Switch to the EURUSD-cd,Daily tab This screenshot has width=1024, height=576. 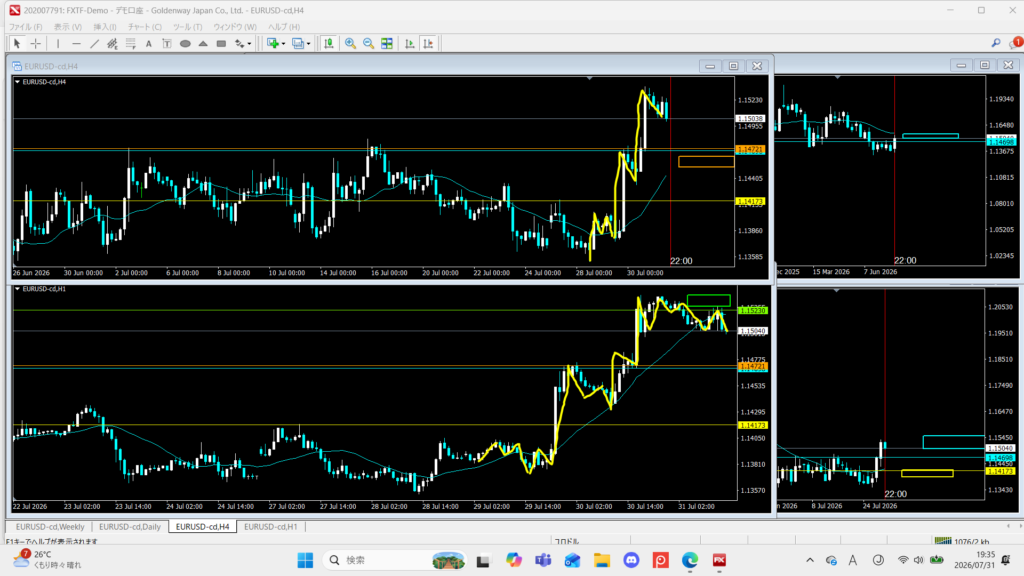(130, 526)
